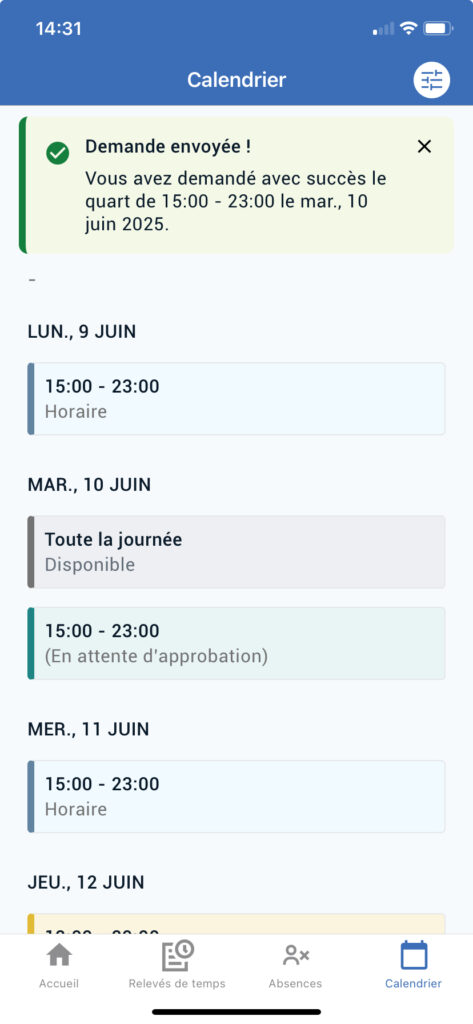Open the partially visible Thursday 12 June shift
Image resolution: width=473 pixels, height=1024 pixels.
[236, 923]
